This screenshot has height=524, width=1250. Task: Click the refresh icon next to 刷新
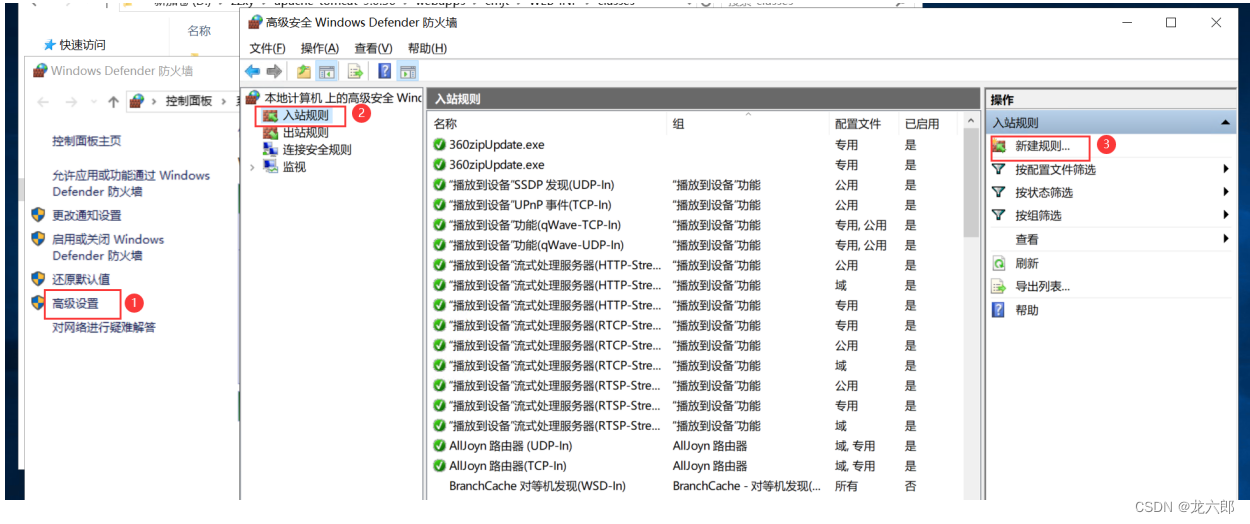pyautogui.click(x=998, y=263)
